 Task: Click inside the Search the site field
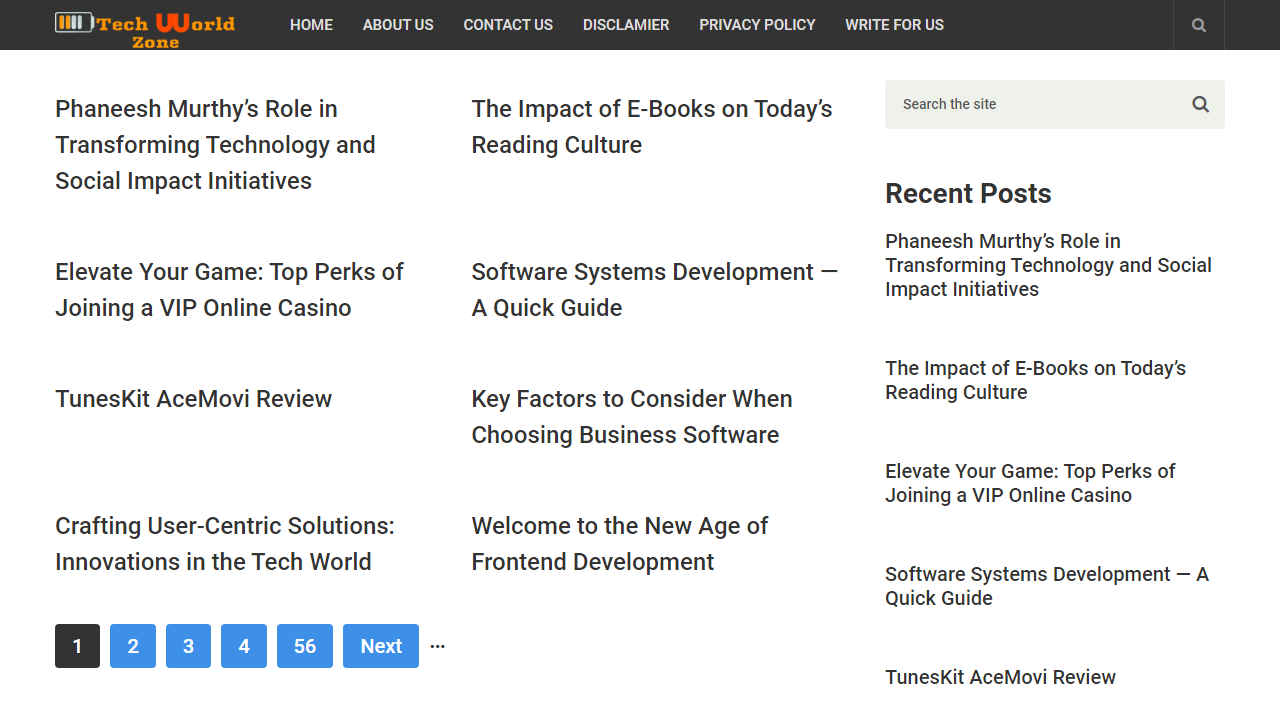click(x=1000, y=104)
